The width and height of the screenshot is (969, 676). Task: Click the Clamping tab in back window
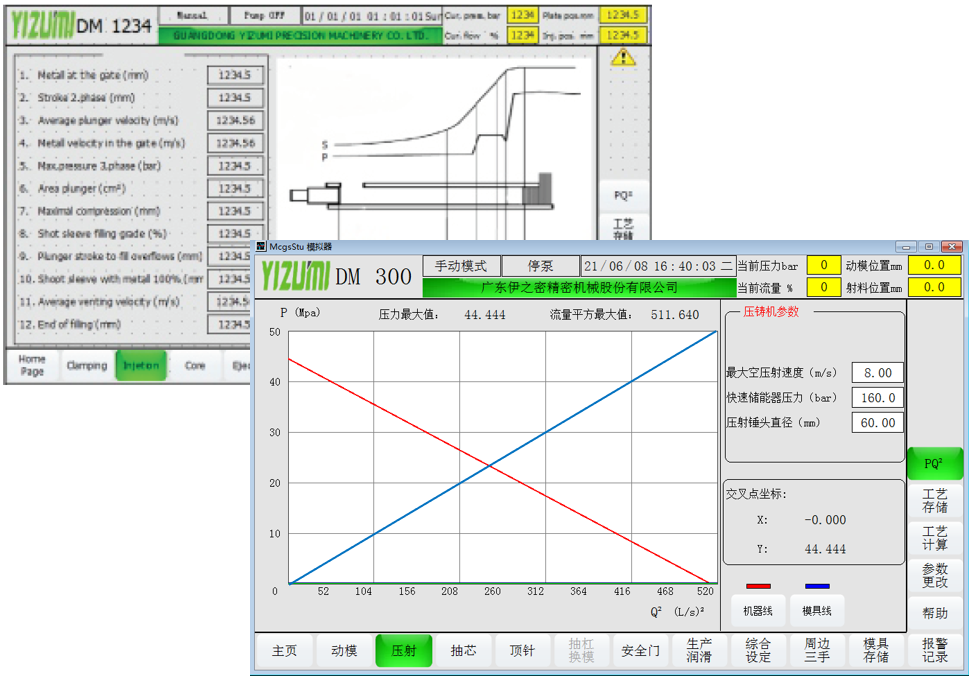pyautogui.click(x=87, y=365)
